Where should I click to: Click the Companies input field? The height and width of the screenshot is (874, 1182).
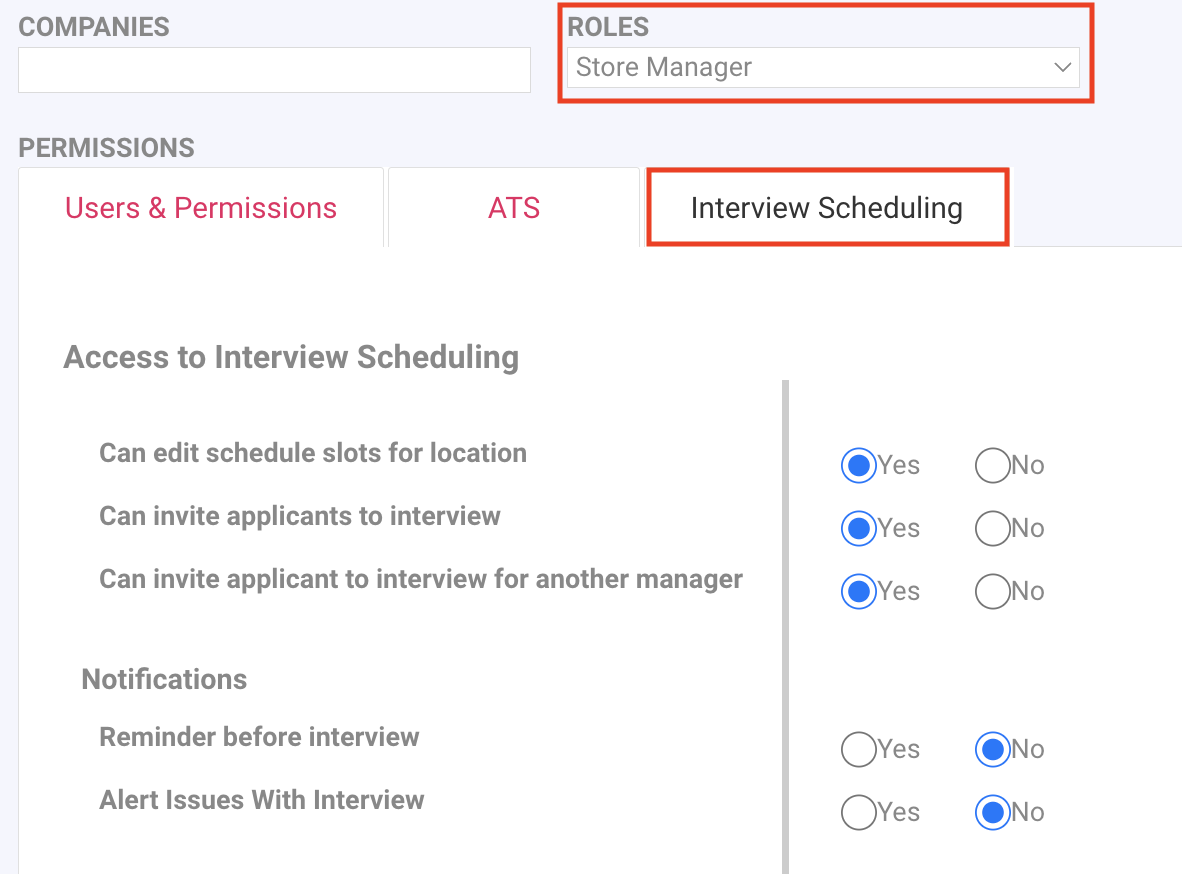pos(274,70)
